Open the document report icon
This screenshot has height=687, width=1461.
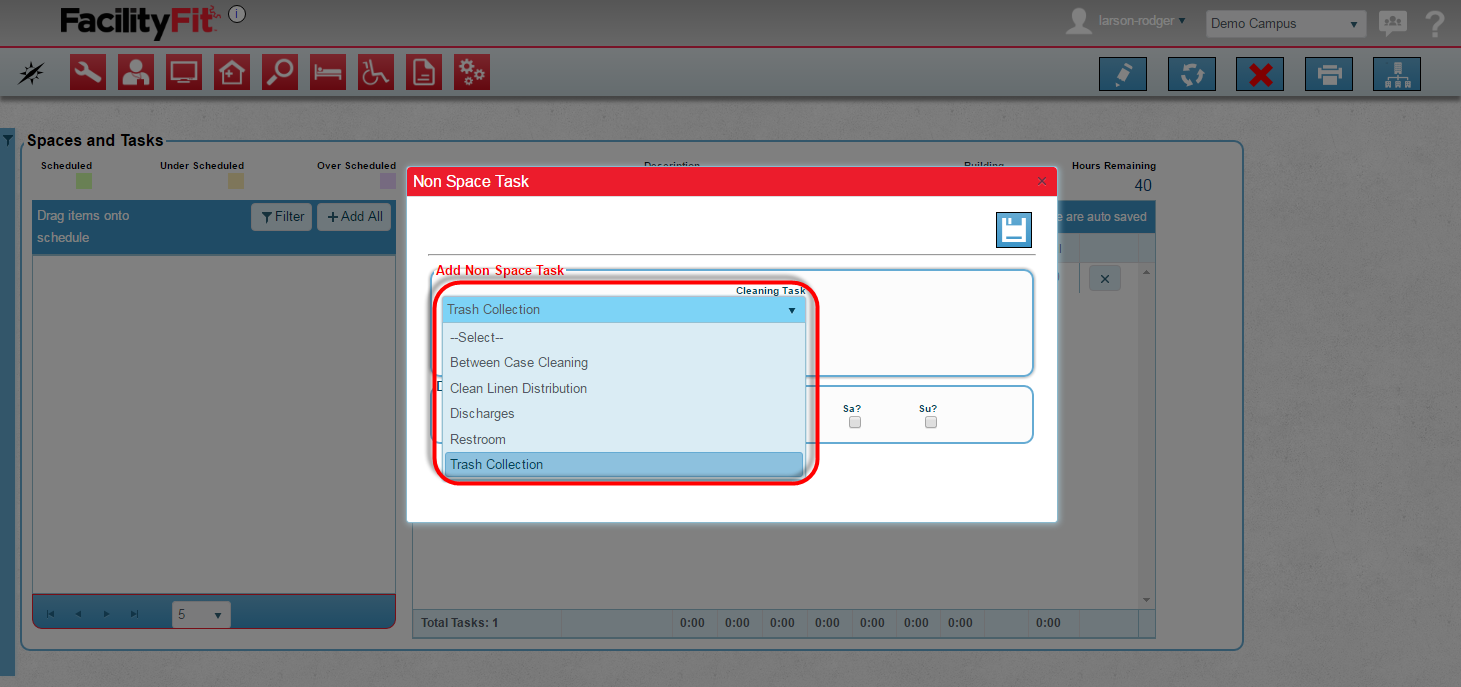tap(424, 73)
